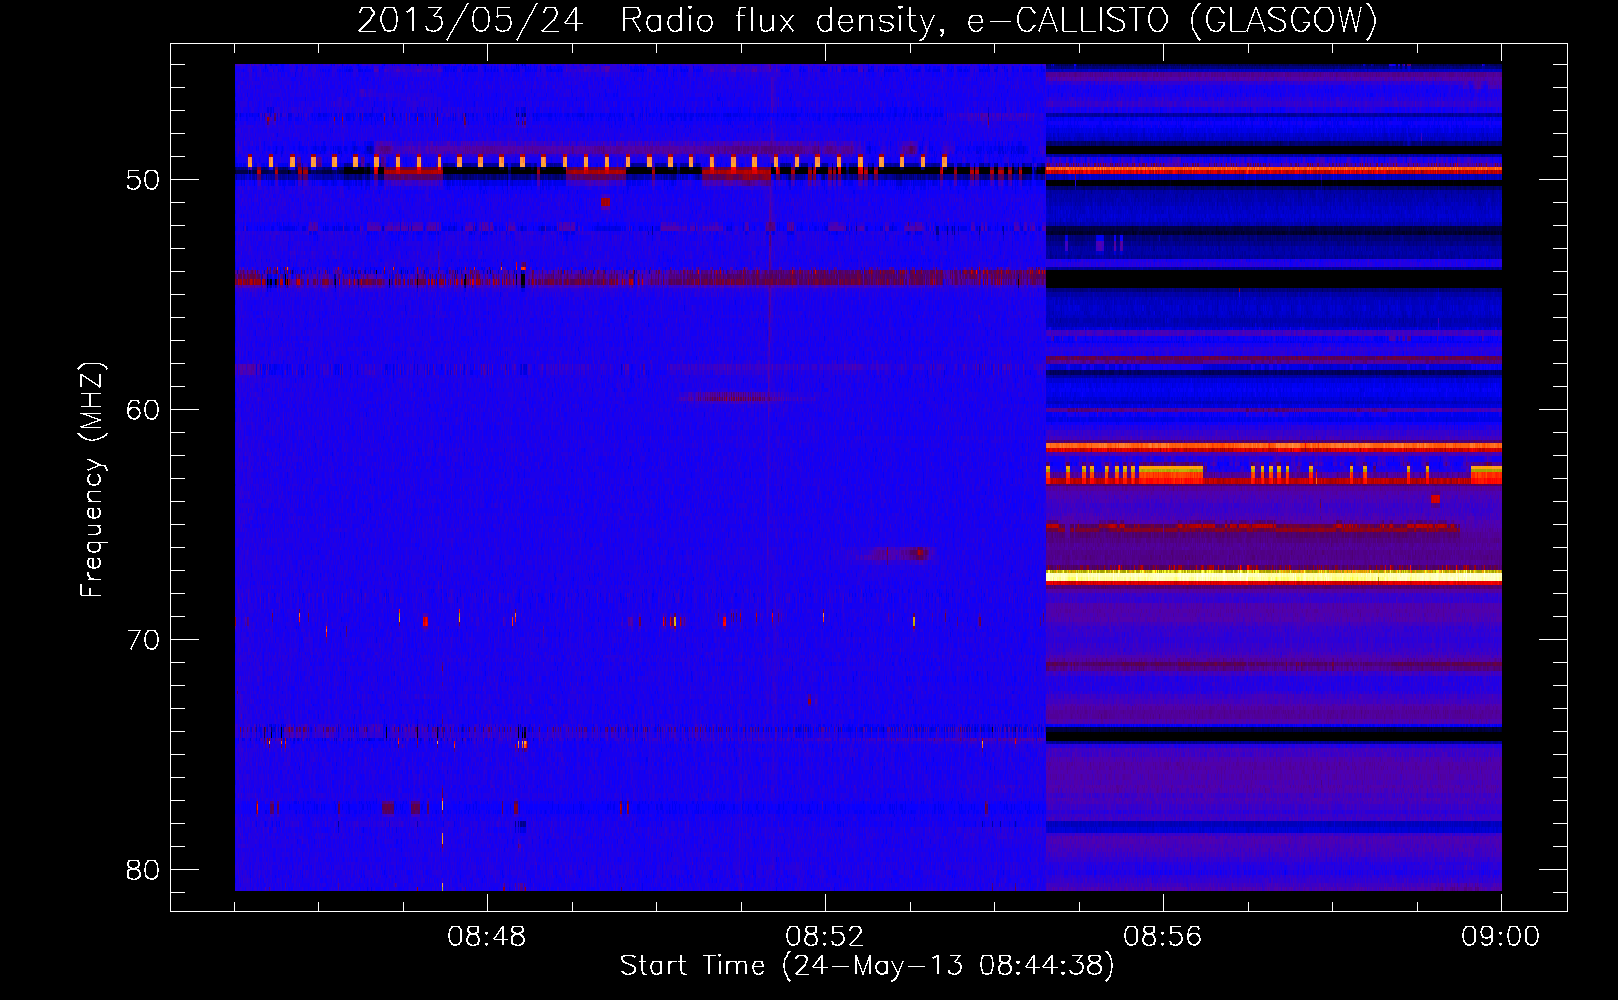This screenshot has height=1000, width=1618.
Task: Click the '70' frequency tick label
Action: (x=143, y=640)
